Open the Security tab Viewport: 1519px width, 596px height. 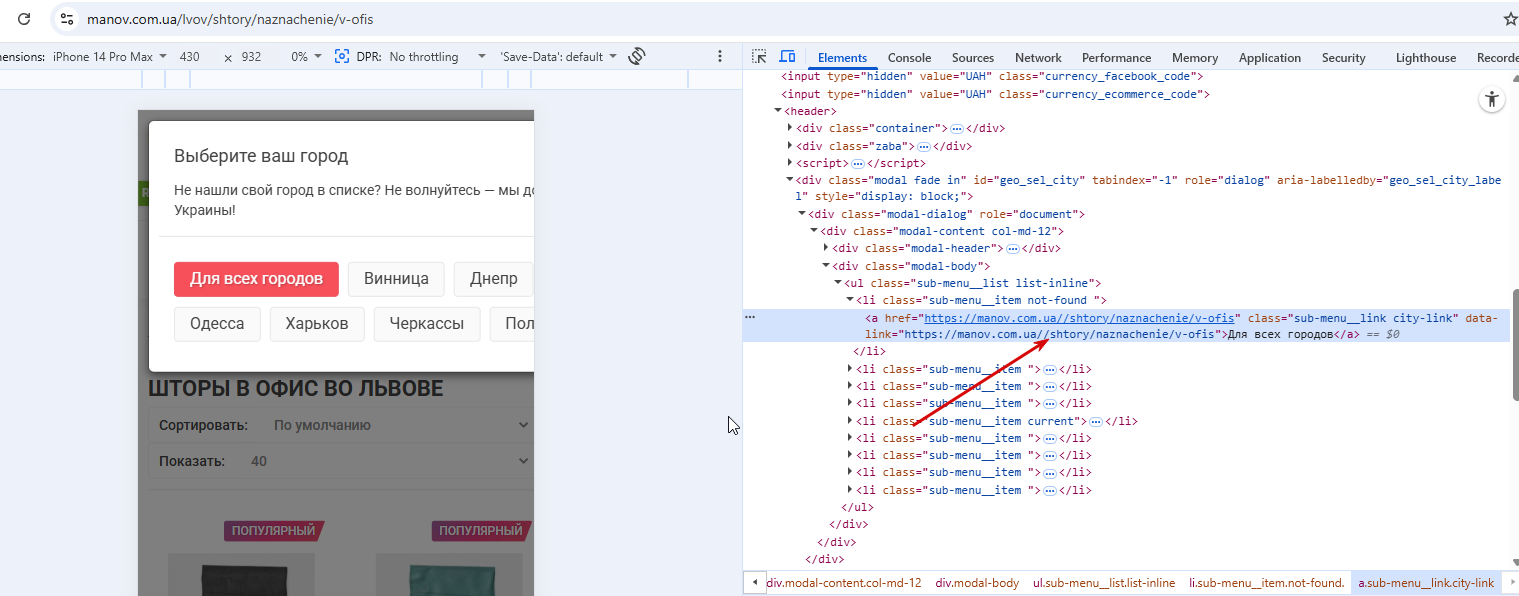(1343, 58)
